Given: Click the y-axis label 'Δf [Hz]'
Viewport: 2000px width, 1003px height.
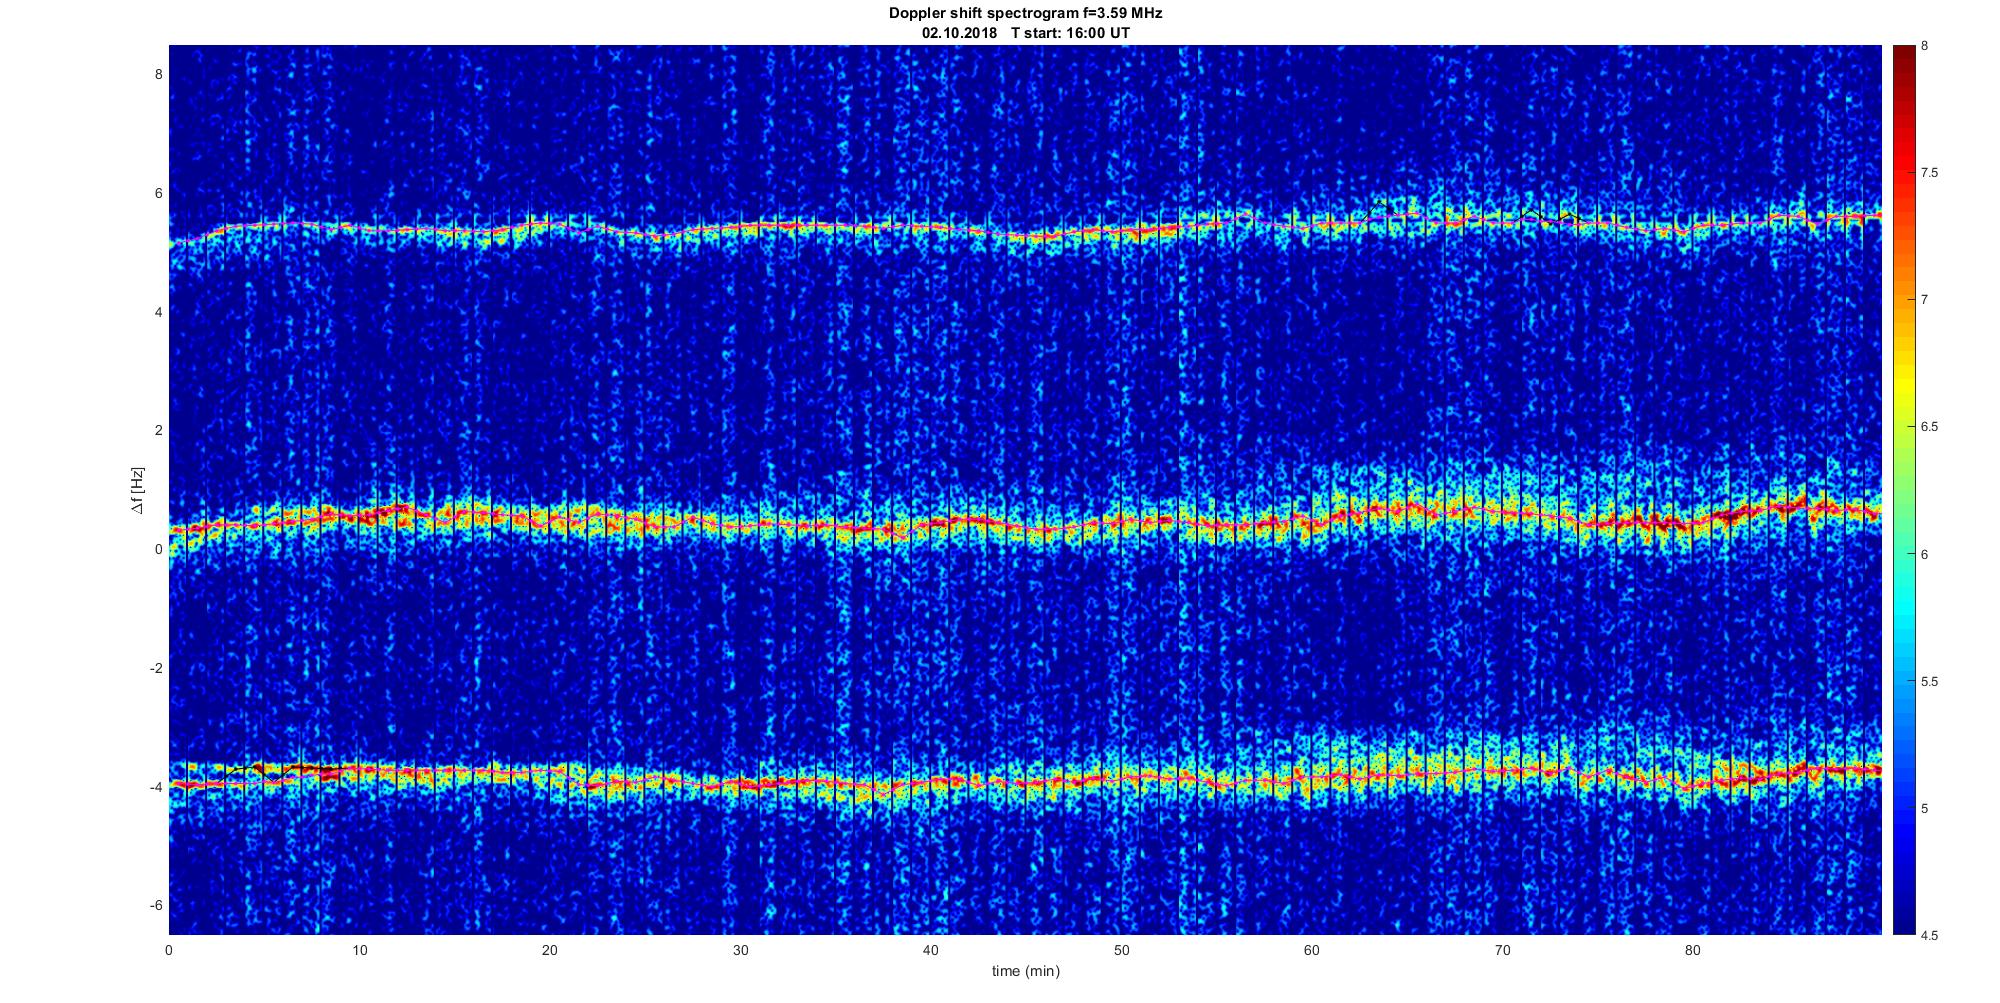Looking at the screenshot, I should coord(137,491).
